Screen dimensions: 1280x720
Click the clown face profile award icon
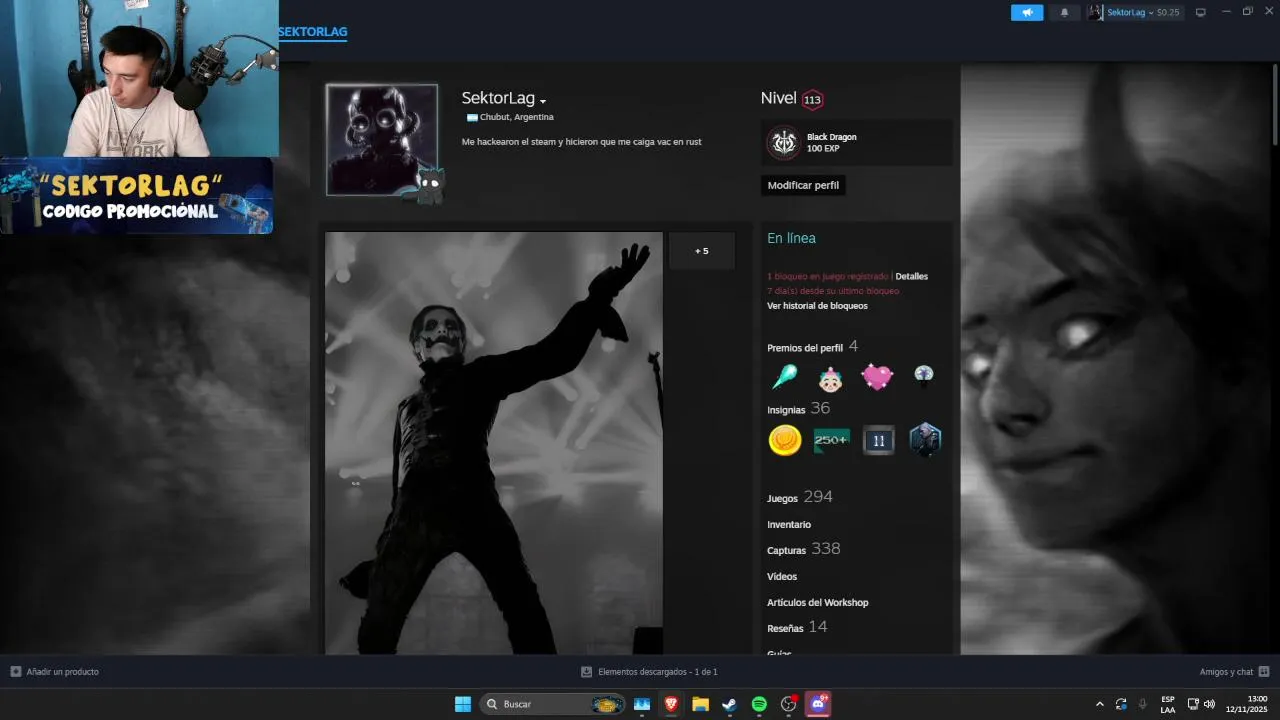pos(830,377)
